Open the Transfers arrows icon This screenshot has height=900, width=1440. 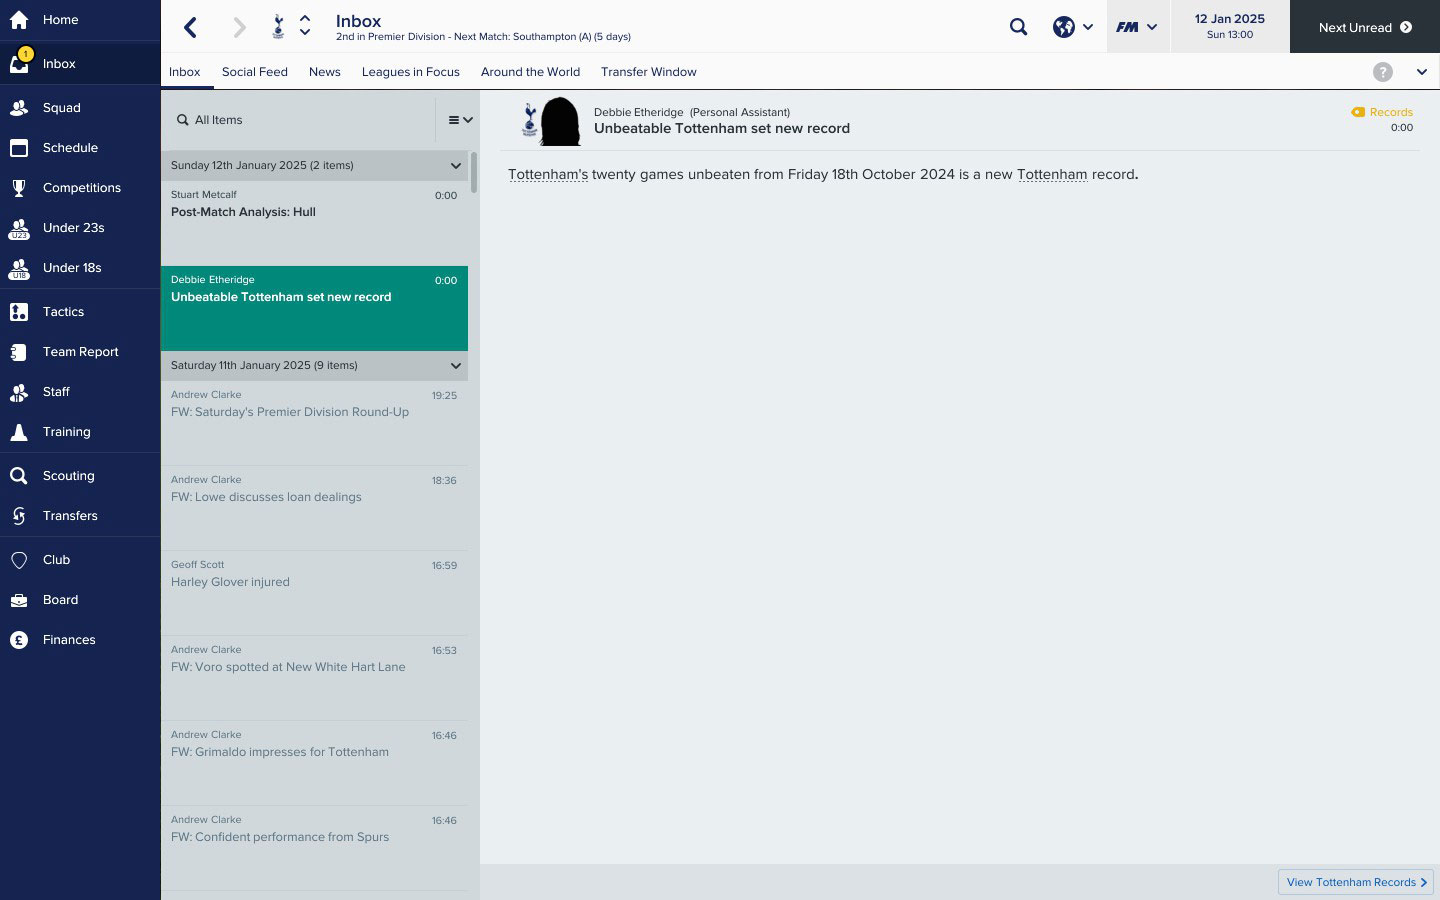(x=19, y=516)
